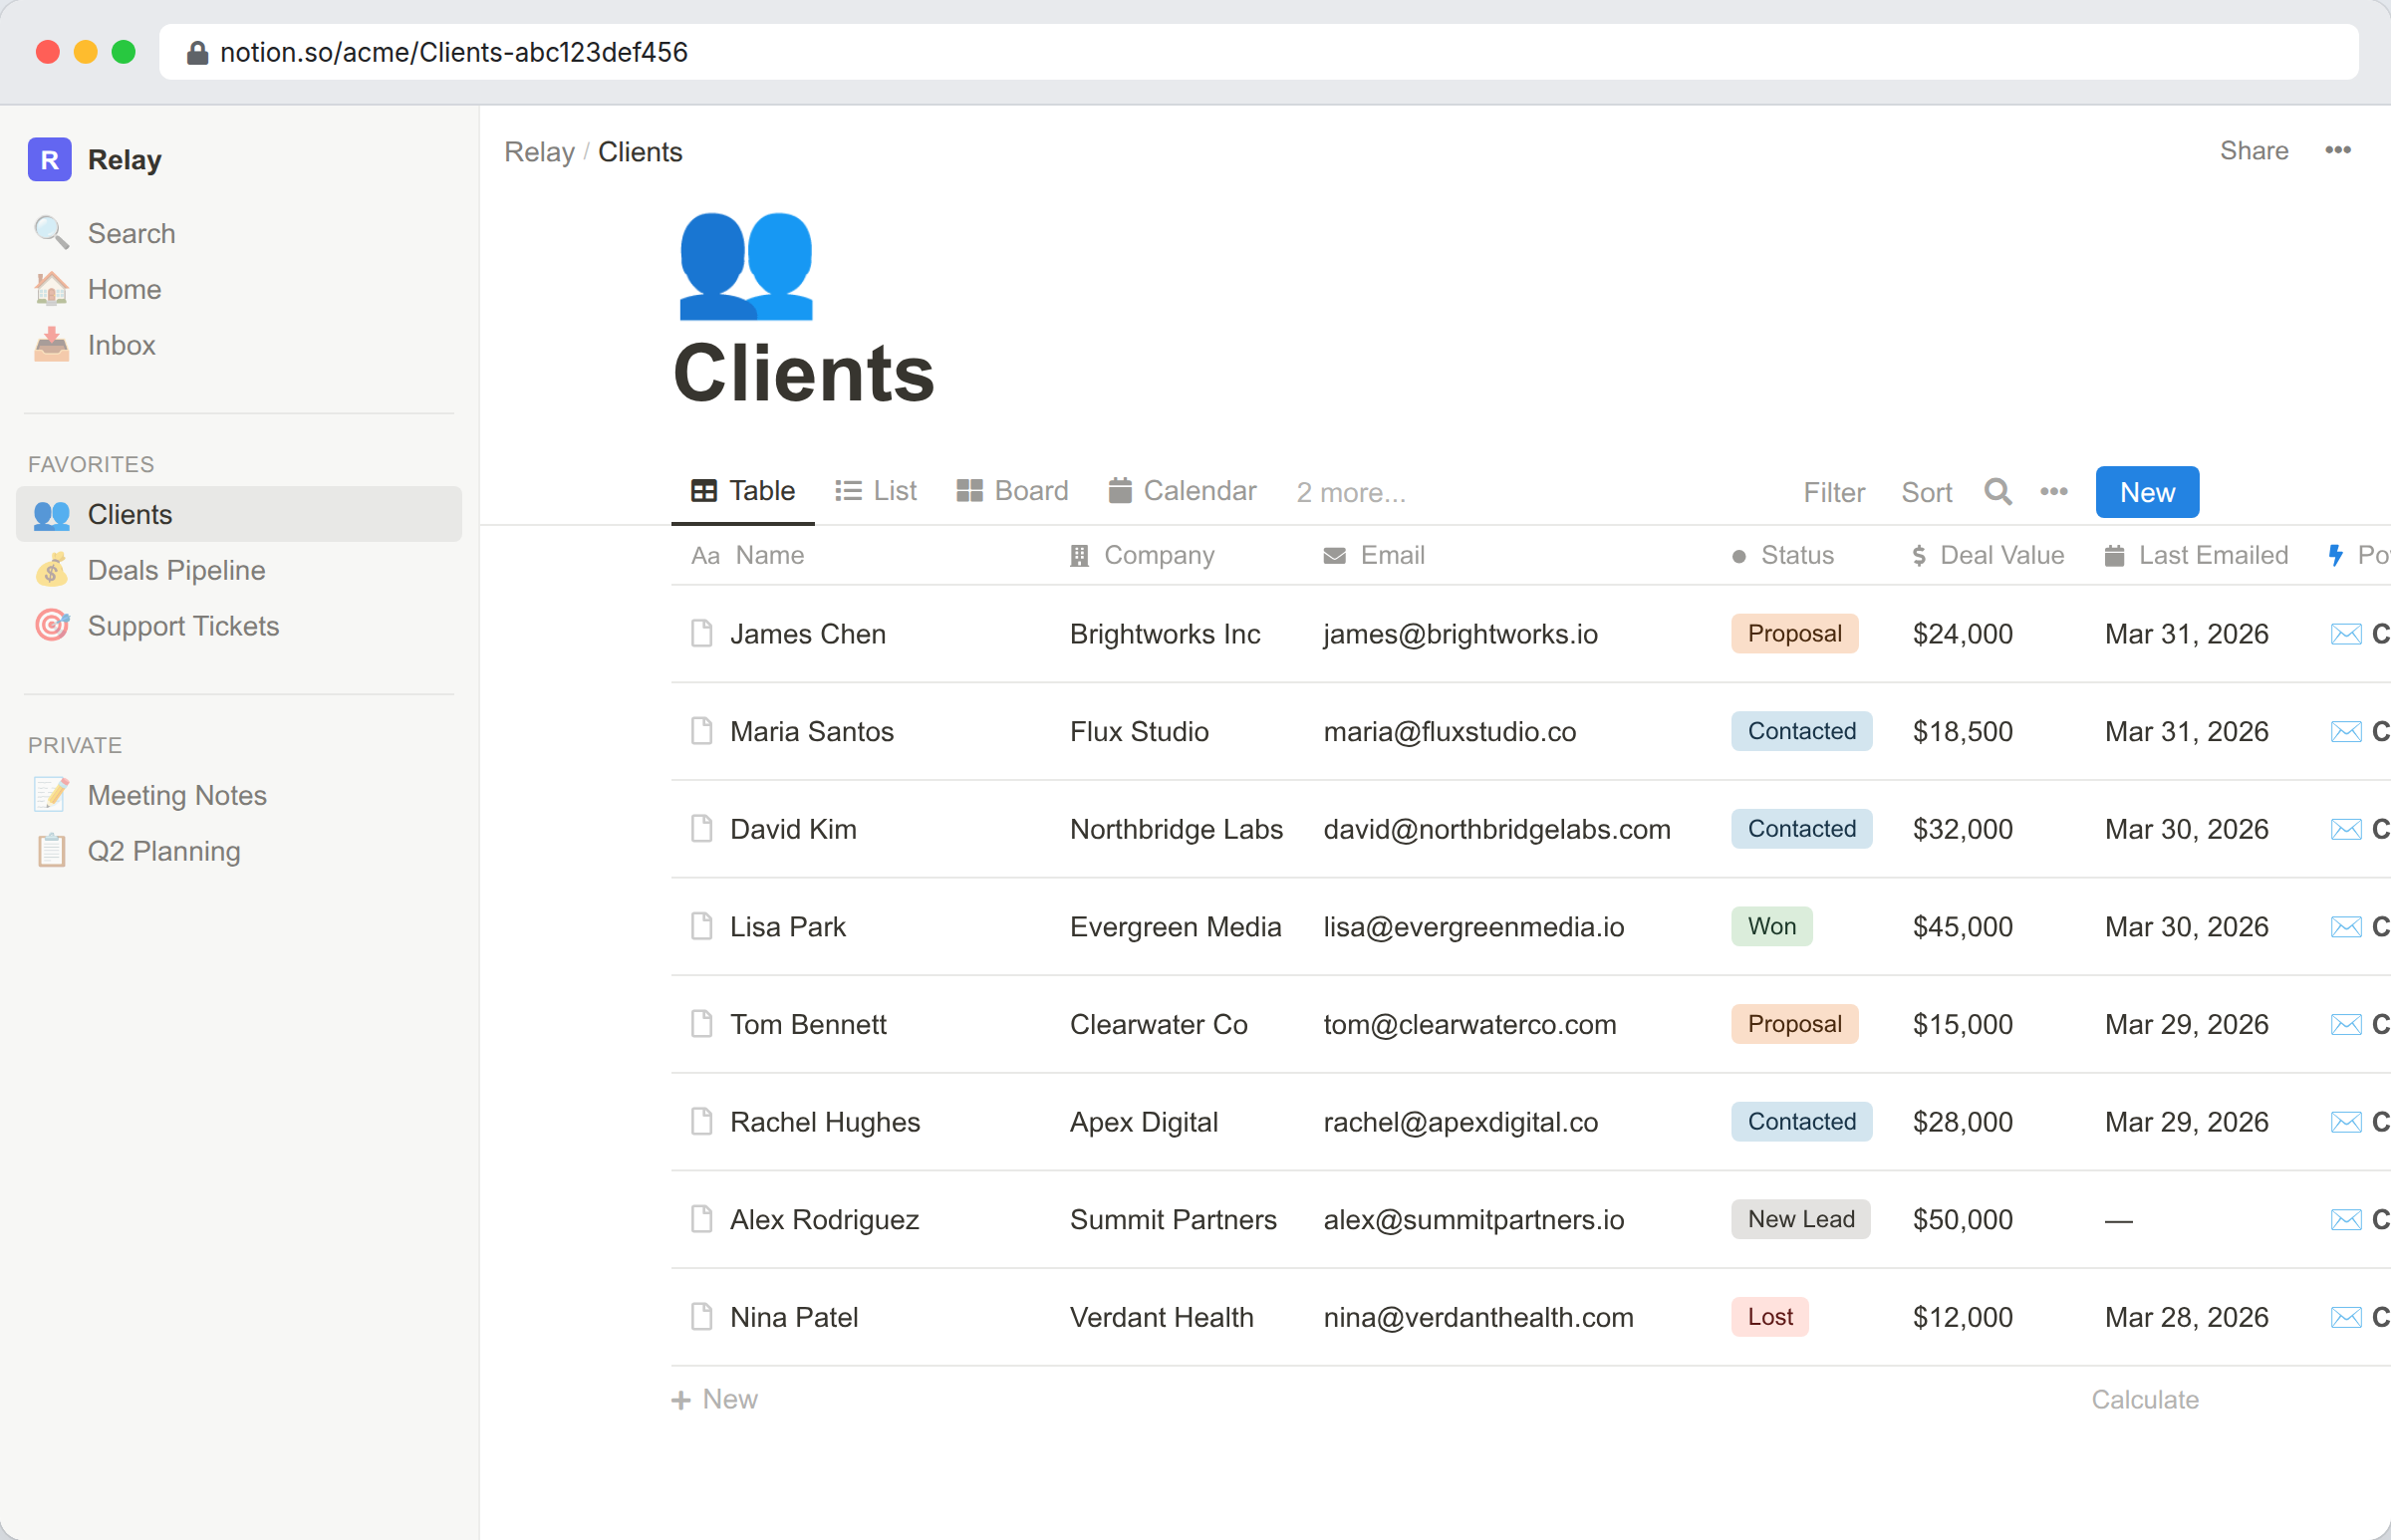Click the page icon next to Maria Santos

701,731
